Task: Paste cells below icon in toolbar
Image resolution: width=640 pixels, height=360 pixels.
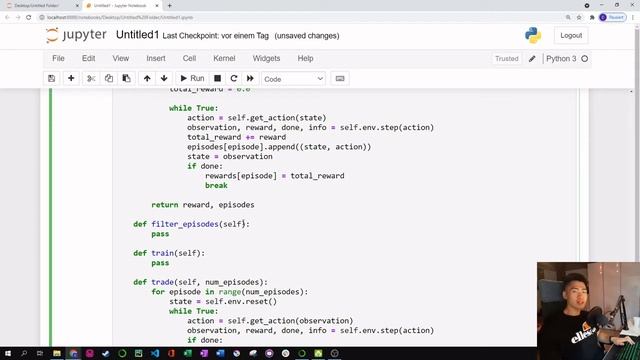Action: 127,78
